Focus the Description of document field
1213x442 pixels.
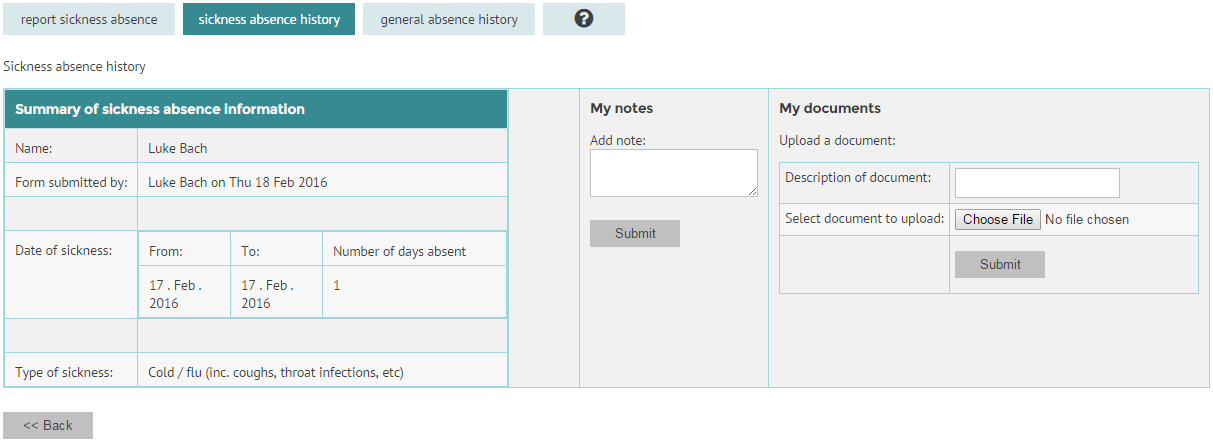[x=1037, y=183]
